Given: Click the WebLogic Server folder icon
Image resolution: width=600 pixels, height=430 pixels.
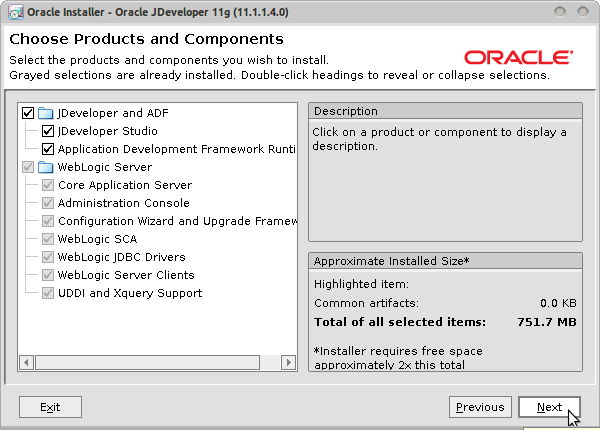Looking at the screenshot, I should [x=46, y=167].
